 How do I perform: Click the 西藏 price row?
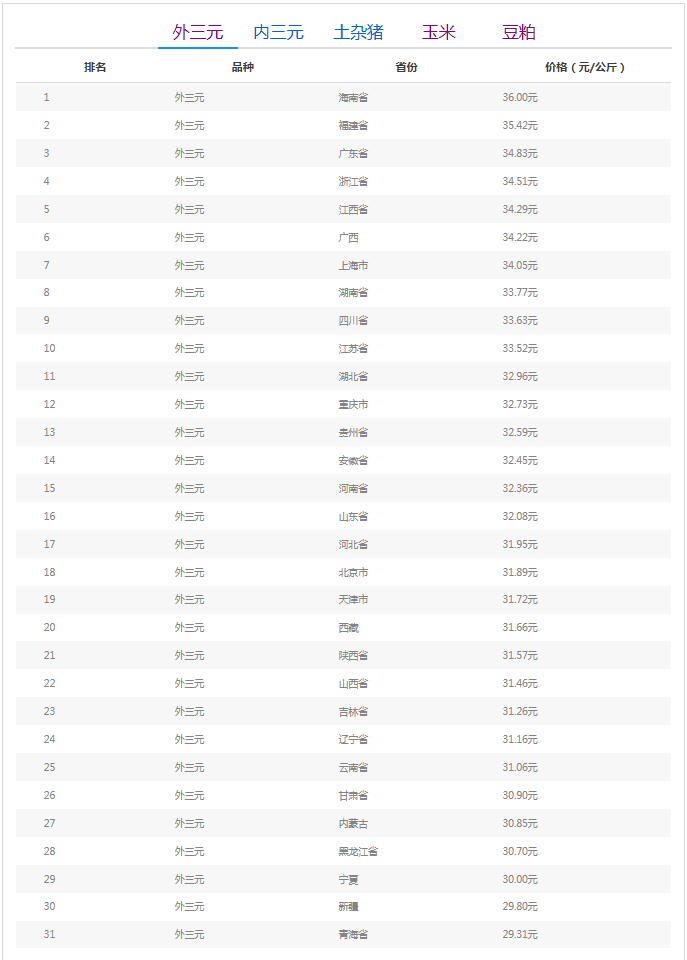(343, 627)
